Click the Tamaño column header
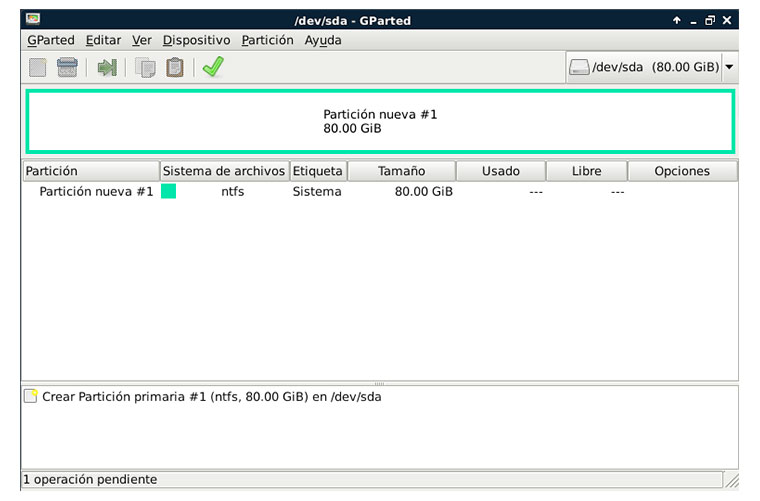 pyautogui.click(x=402, y=171)
